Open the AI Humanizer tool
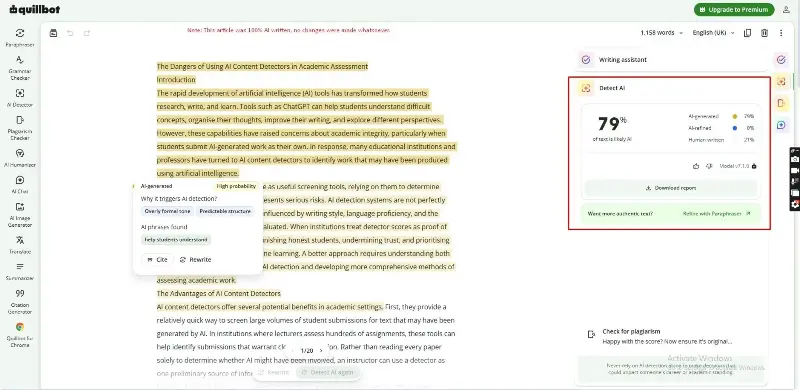The width and height of the screenshot is (800, 390). point(20,158)
